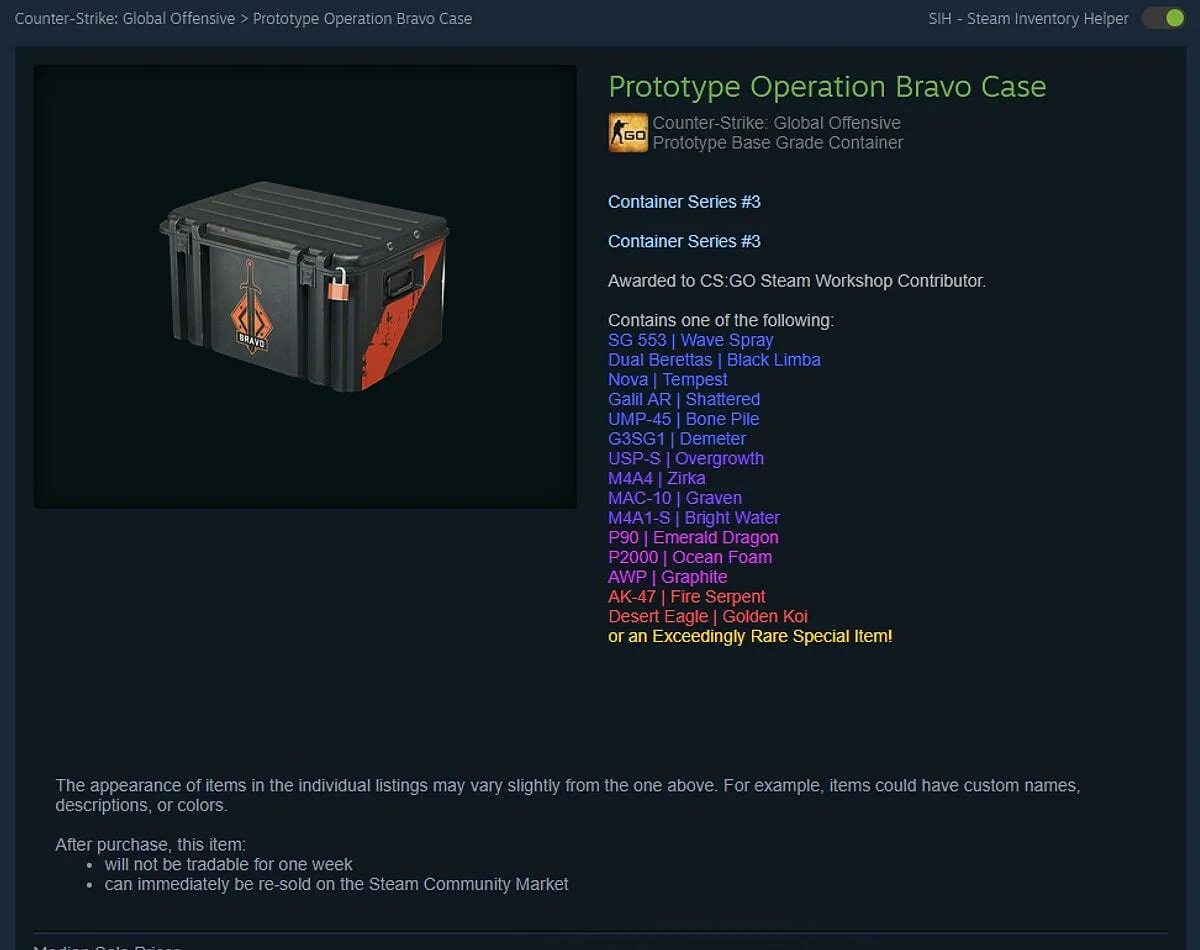Select Desert Eagle | Golden Koi item
The height and width of the screenshot is (950, 1200).
click(x=708, y=617)
